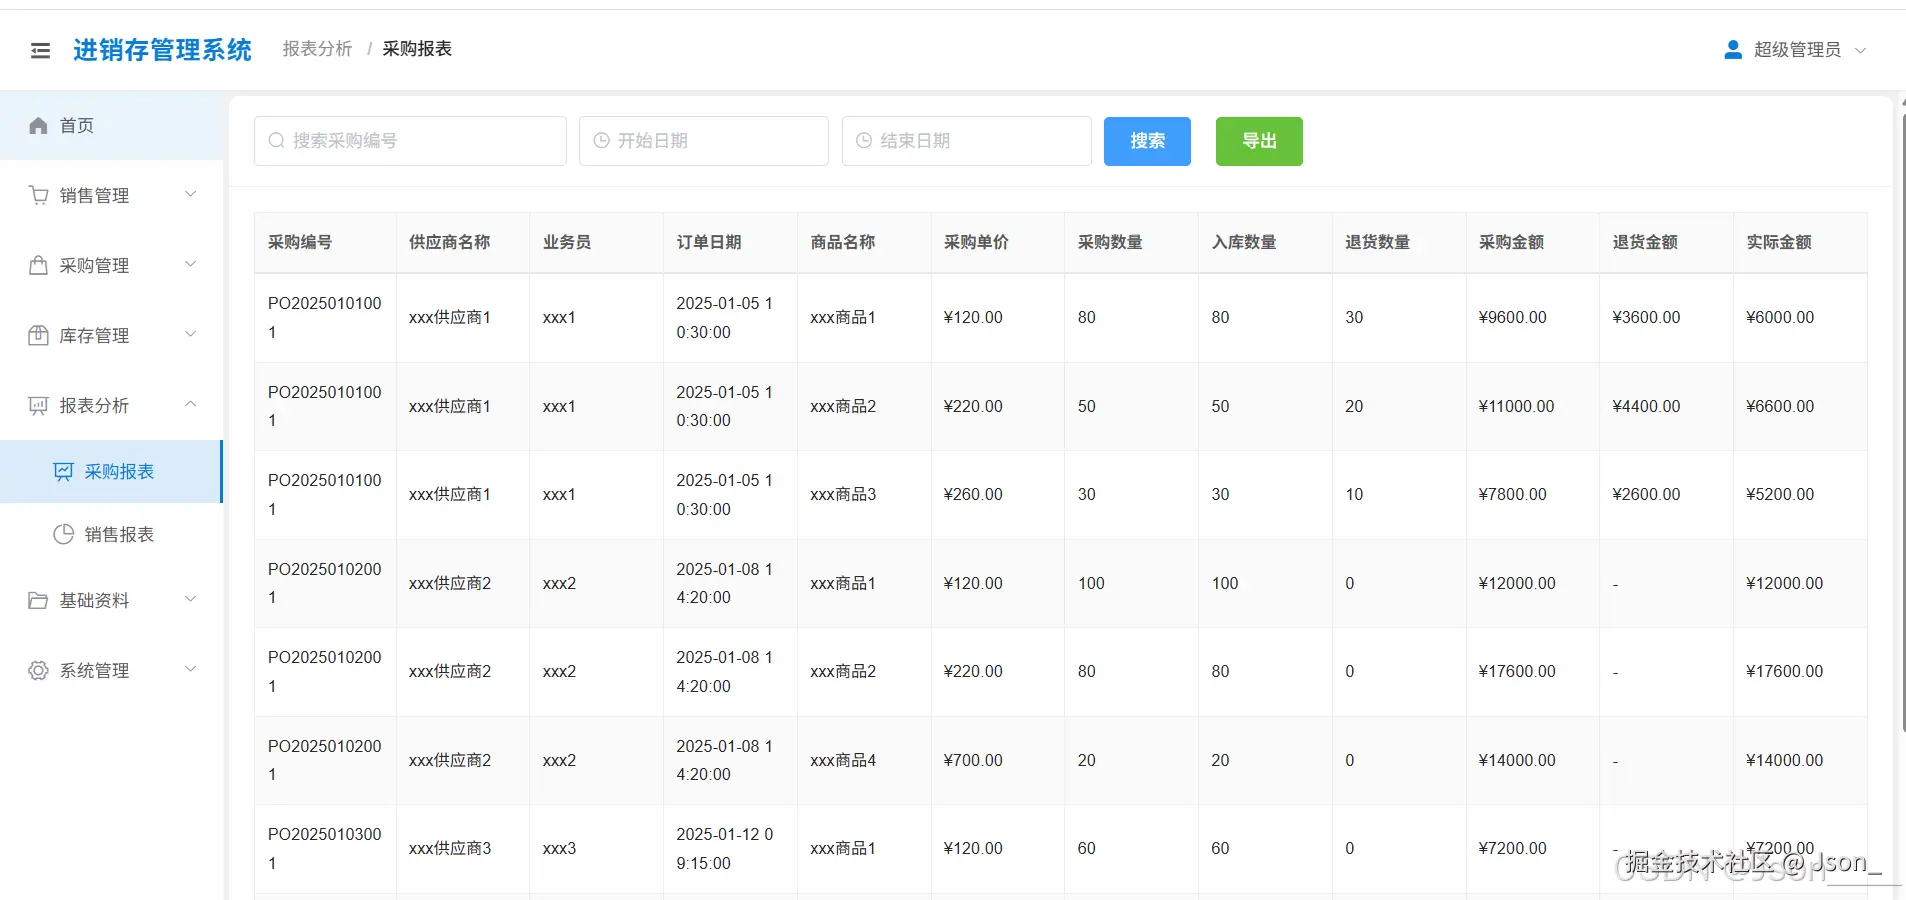Select 销售报表 in the sidebar

click(x=111, y=534)
